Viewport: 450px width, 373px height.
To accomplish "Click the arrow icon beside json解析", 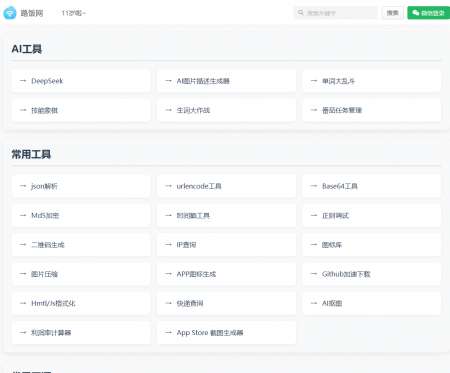I will coord(23,186).
